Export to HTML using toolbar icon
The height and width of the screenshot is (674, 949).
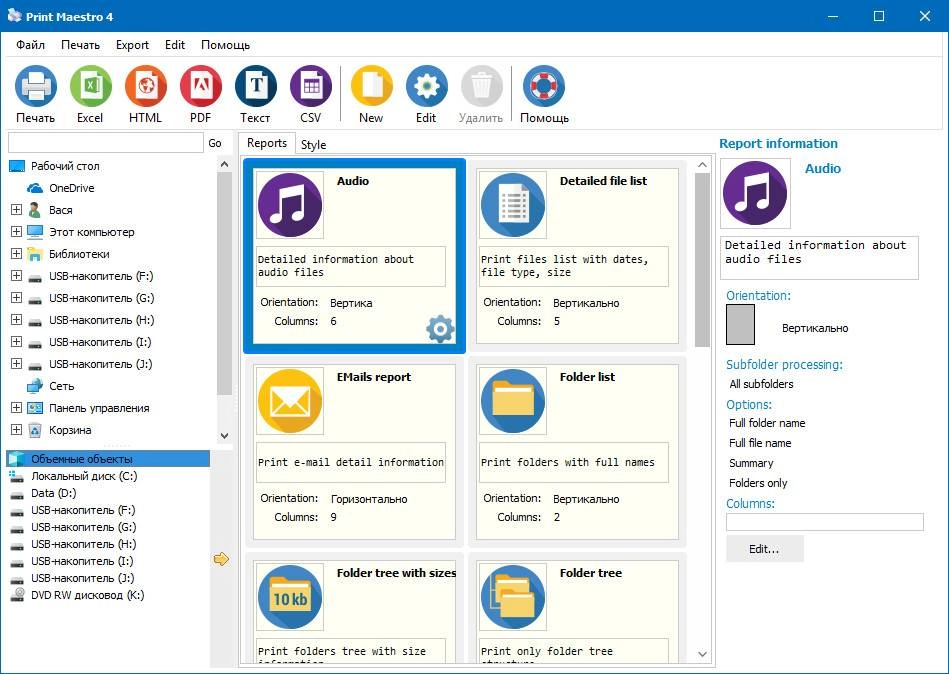coord(146,87)
